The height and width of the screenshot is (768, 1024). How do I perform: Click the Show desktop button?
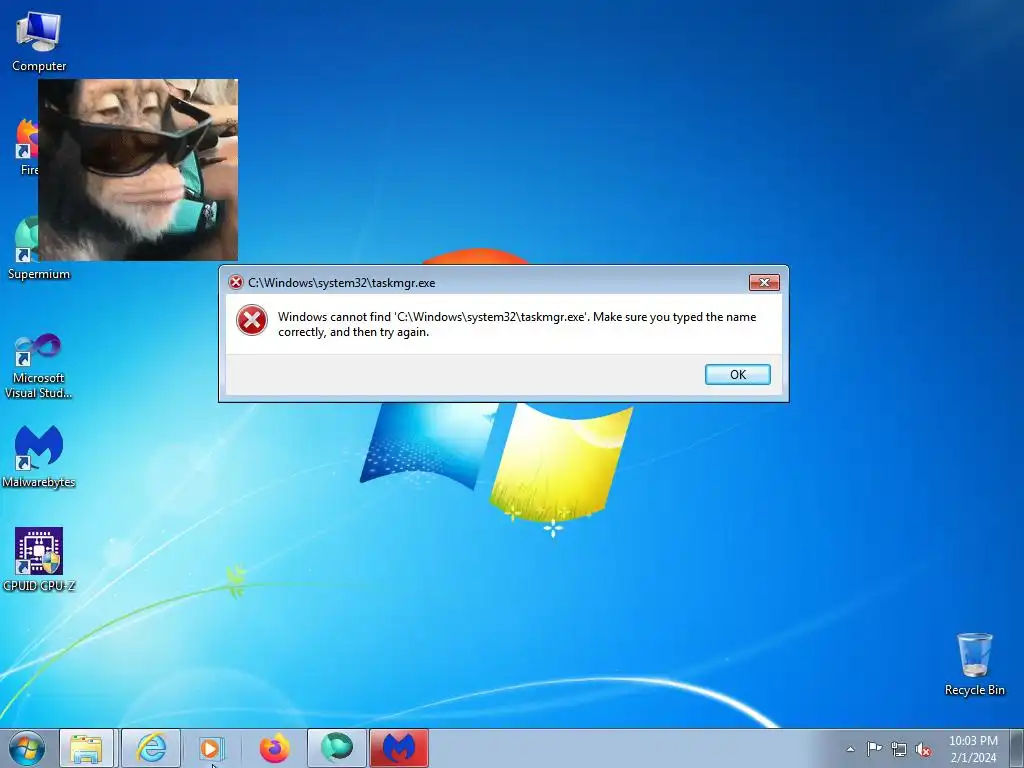pyautogui.click(x=1017, y=748)
